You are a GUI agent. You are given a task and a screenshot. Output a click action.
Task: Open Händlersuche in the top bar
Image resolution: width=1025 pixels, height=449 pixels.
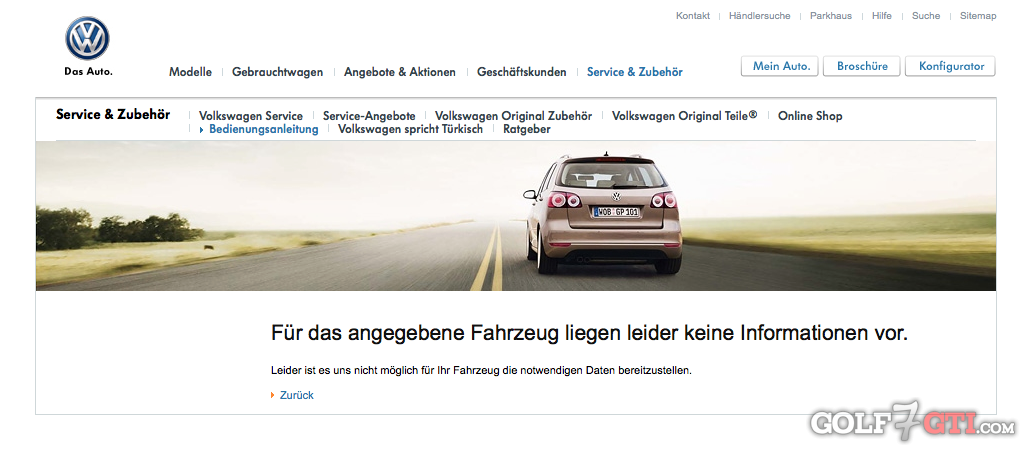[760, 16]
